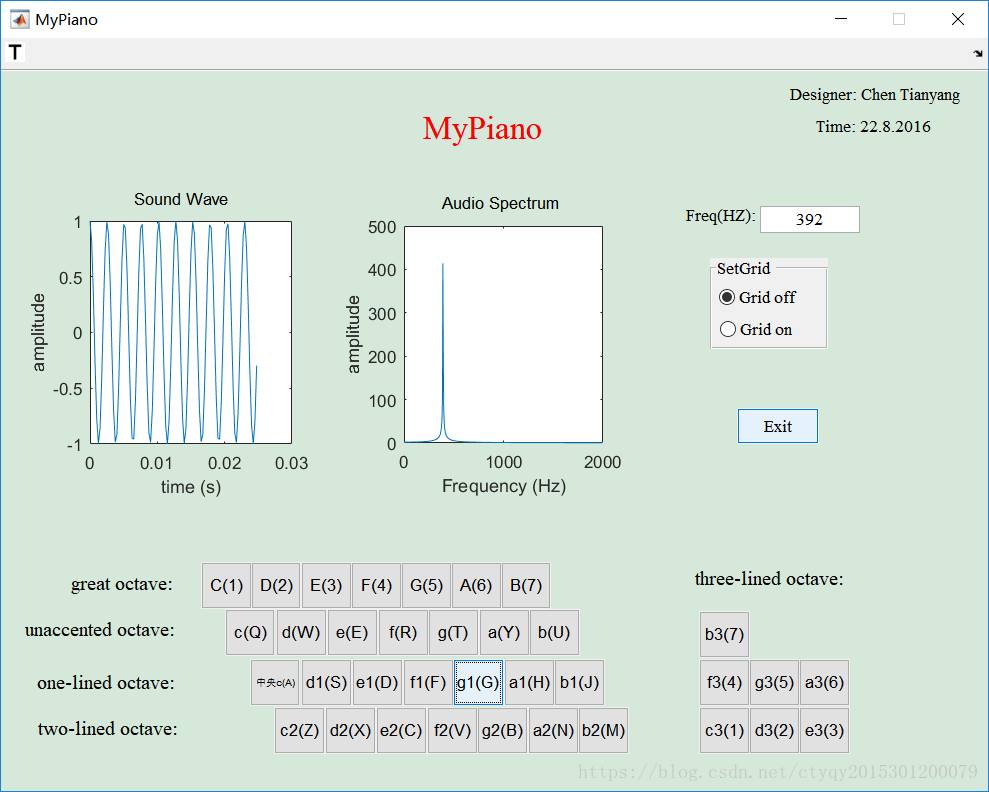
Task: Play three-lined note d3(2)
Action: pos(775,730)
